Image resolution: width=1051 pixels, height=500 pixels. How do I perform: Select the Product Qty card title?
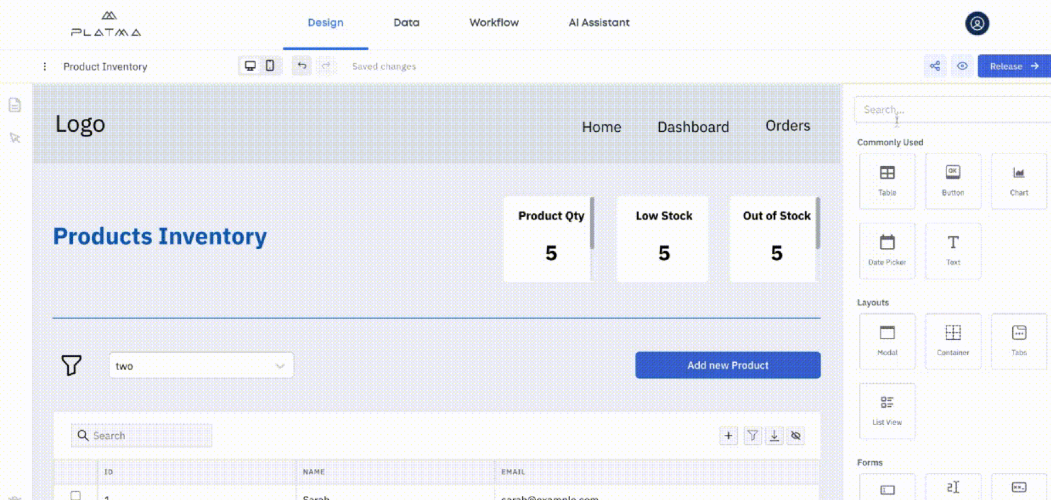(x=551, y=216)
